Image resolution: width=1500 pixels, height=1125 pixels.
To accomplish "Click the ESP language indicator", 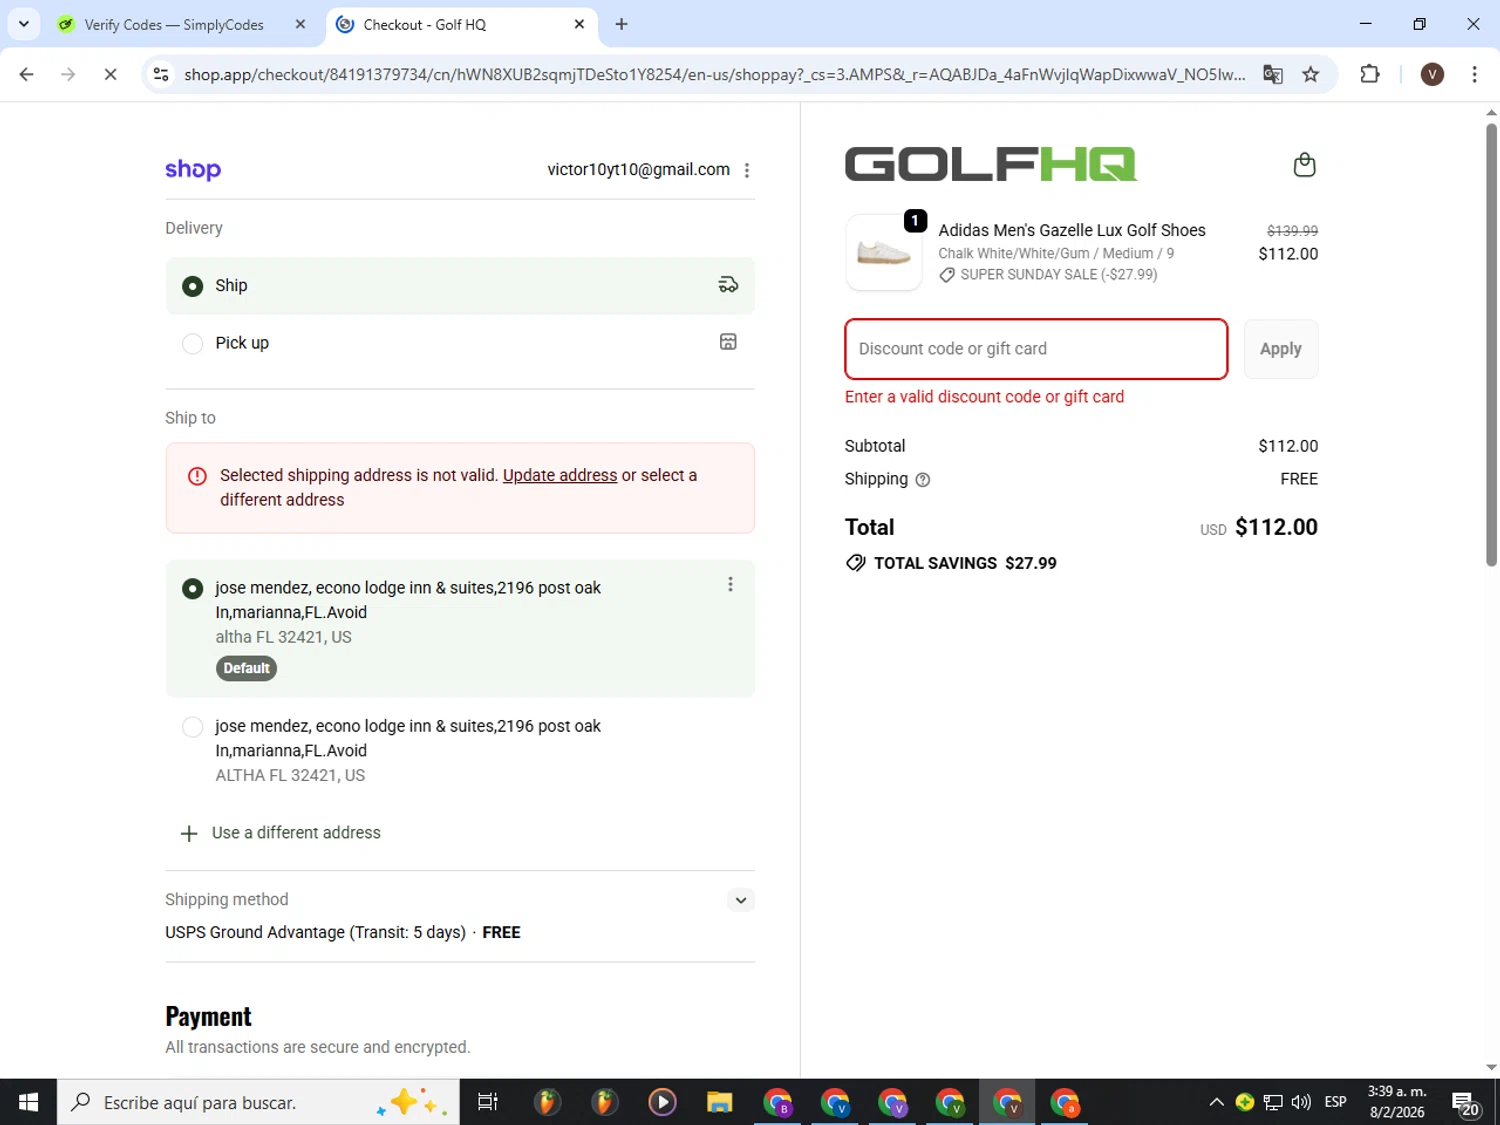I will coord(1335,1102).
